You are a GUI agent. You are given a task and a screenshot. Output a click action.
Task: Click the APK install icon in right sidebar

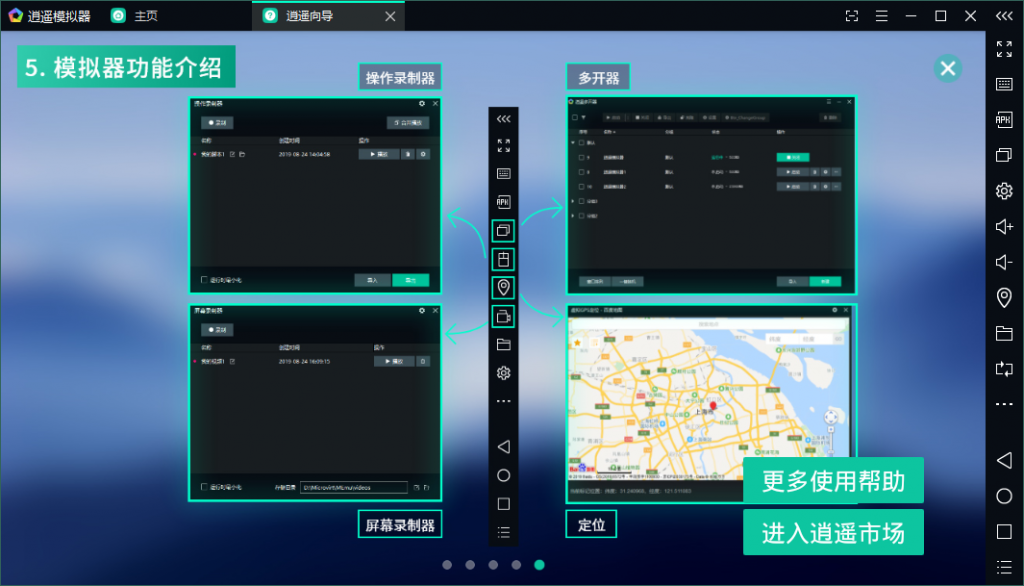pyautogui.click(x=1004, y=120)
